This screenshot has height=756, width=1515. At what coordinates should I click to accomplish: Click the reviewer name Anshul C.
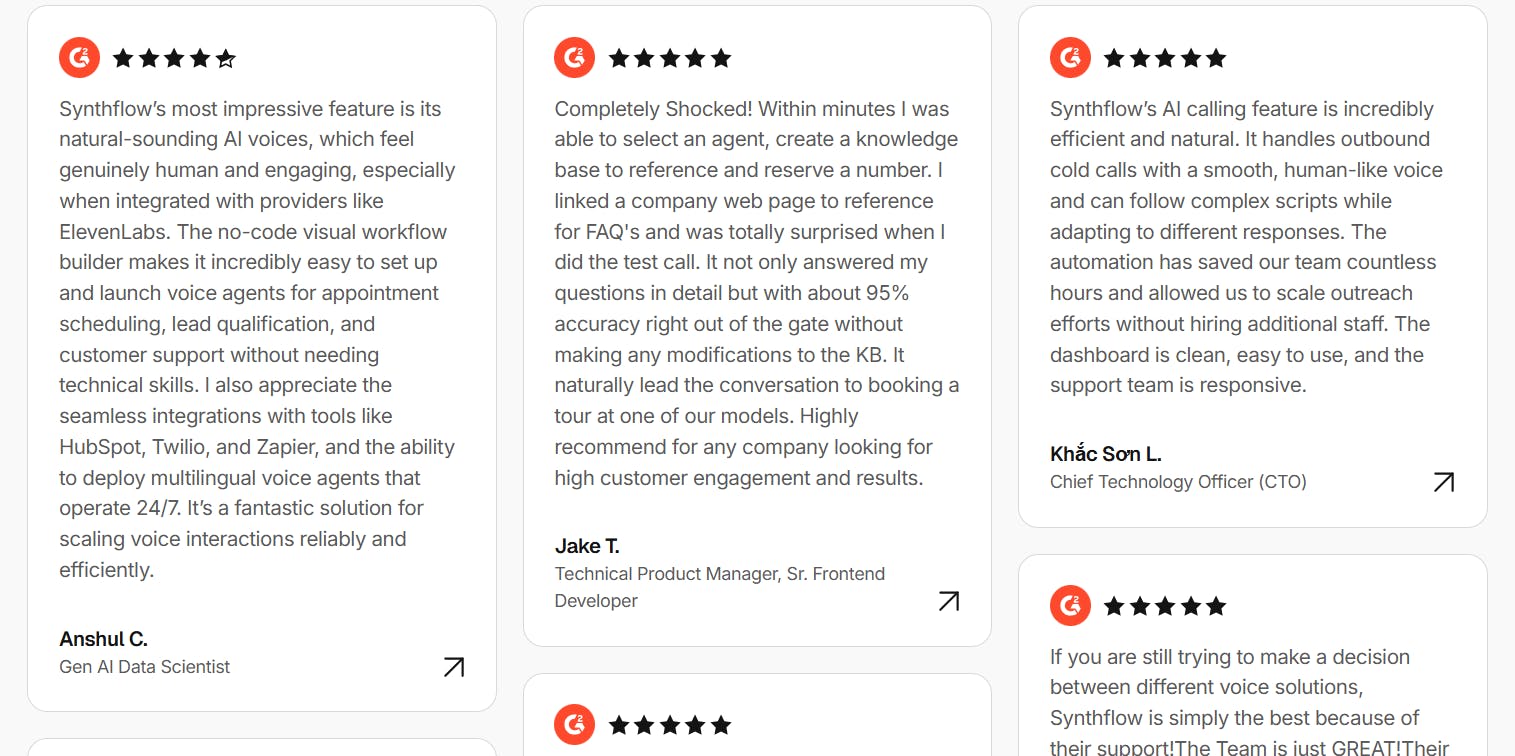pos(104,639)
